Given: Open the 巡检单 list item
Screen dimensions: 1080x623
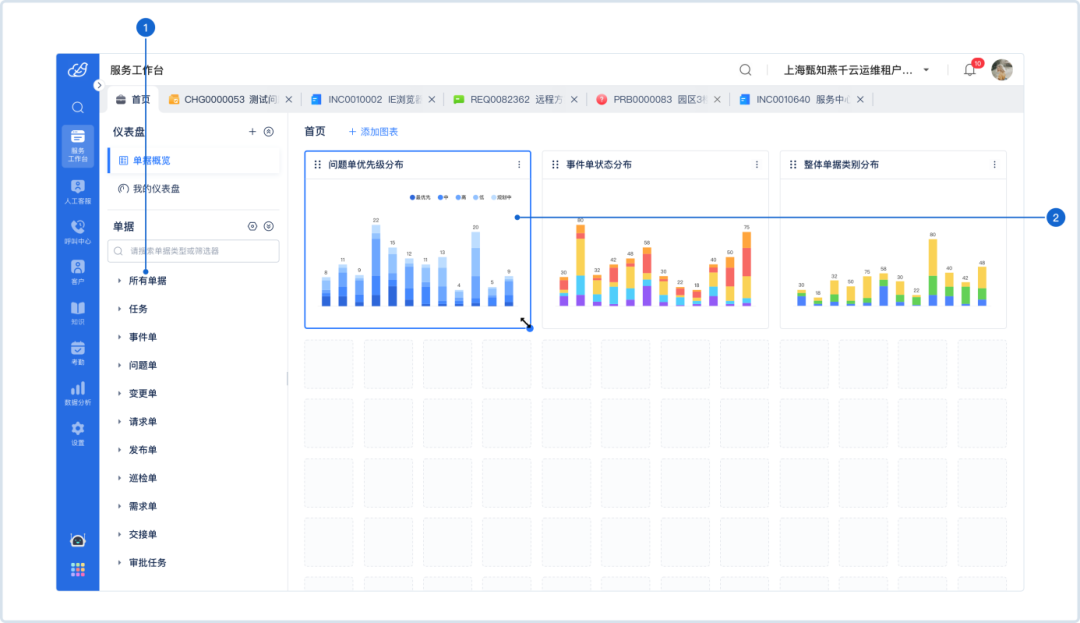Looking at the screenshot, I should (143, 478).
